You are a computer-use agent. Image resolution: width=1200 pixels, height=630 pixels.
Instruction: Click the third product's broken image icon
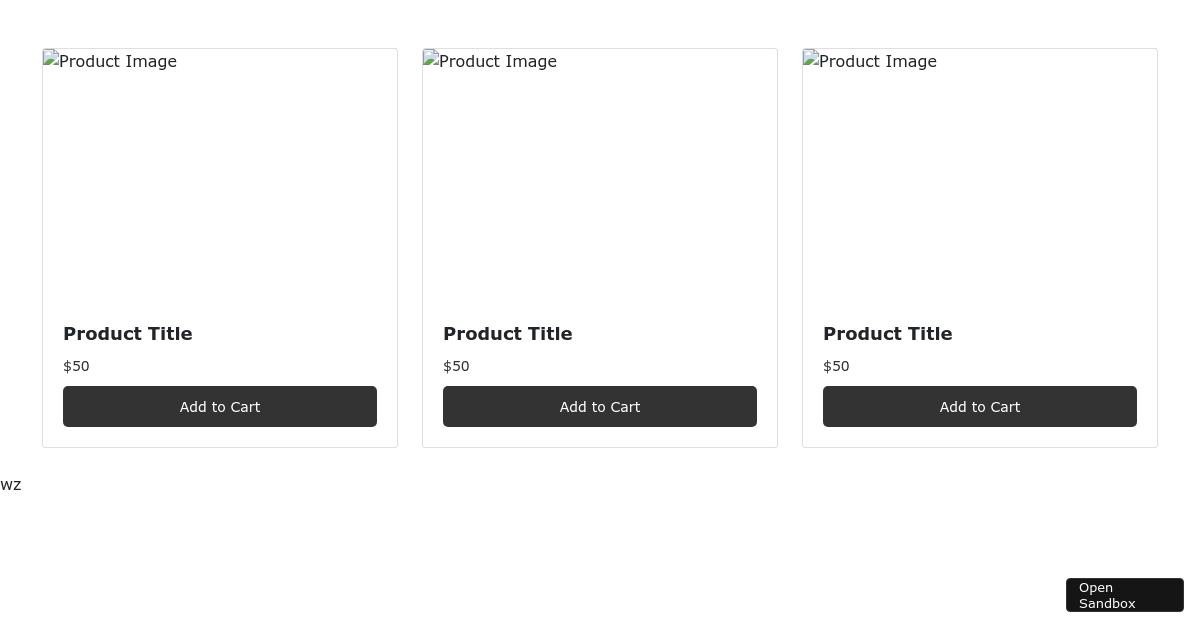click(x=811, y=58)
